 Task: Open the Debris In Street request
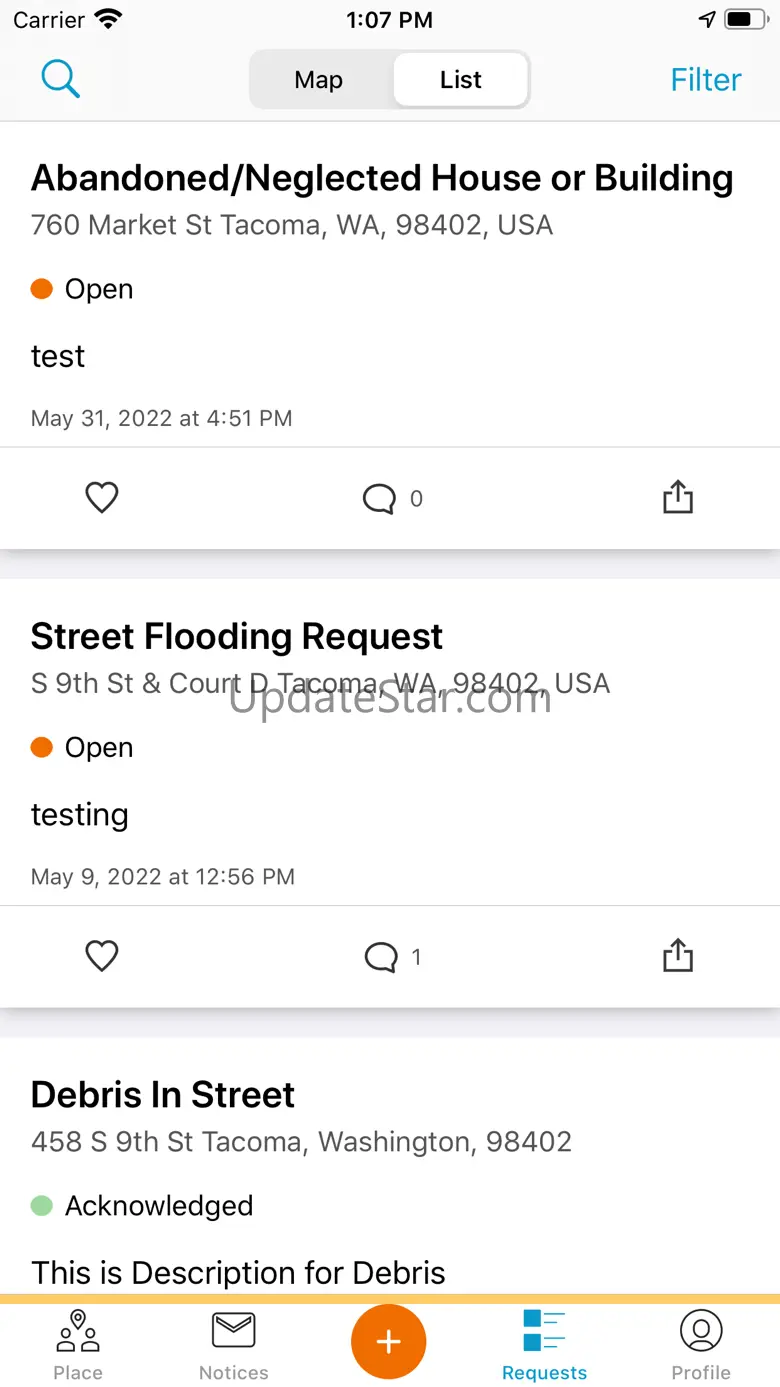click(163, 1095)
